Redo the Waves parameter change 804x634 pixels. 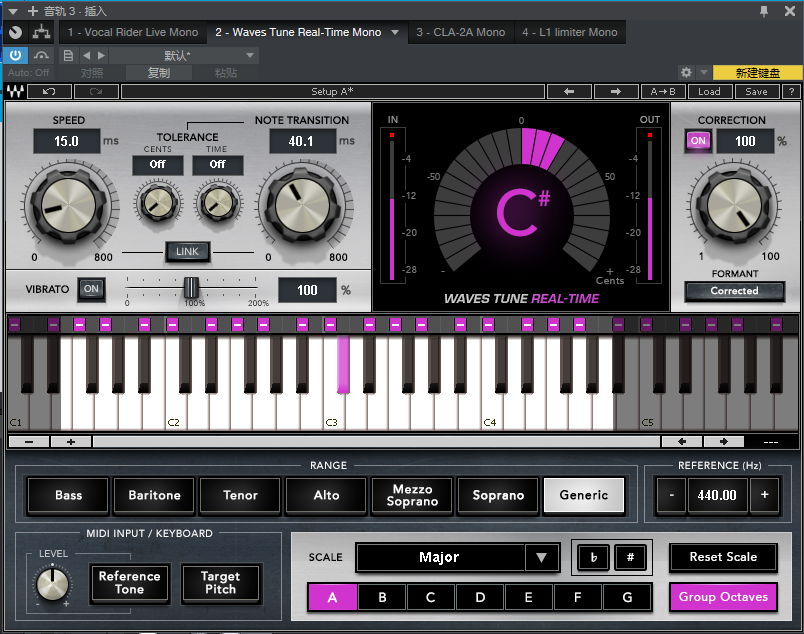tap(96, 92)
